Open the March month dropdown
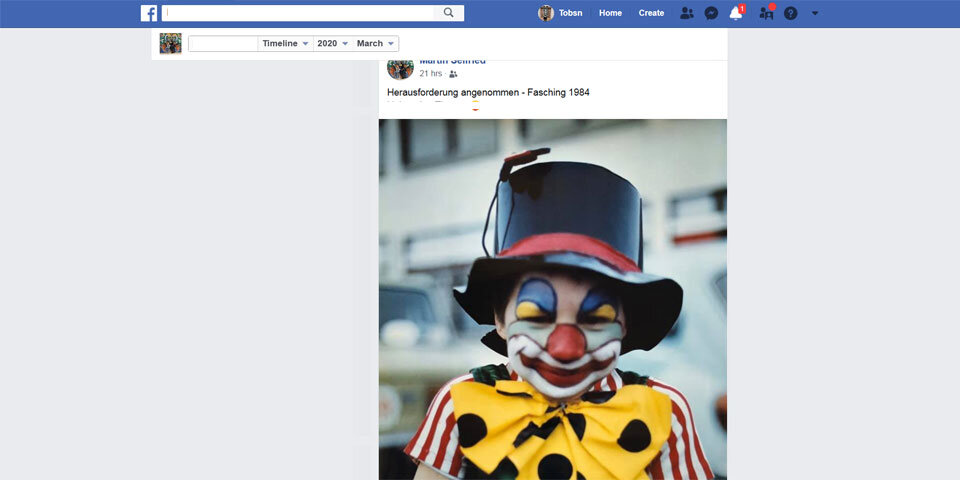The width and height of the screenshot is (960, 480). [x=376, y=43]
